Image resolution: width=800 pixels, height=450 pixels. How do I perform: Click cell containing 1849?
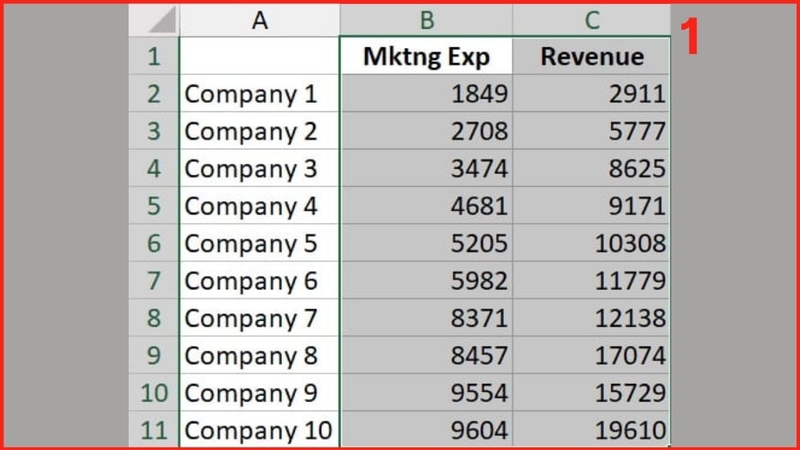tap(427, 93)
